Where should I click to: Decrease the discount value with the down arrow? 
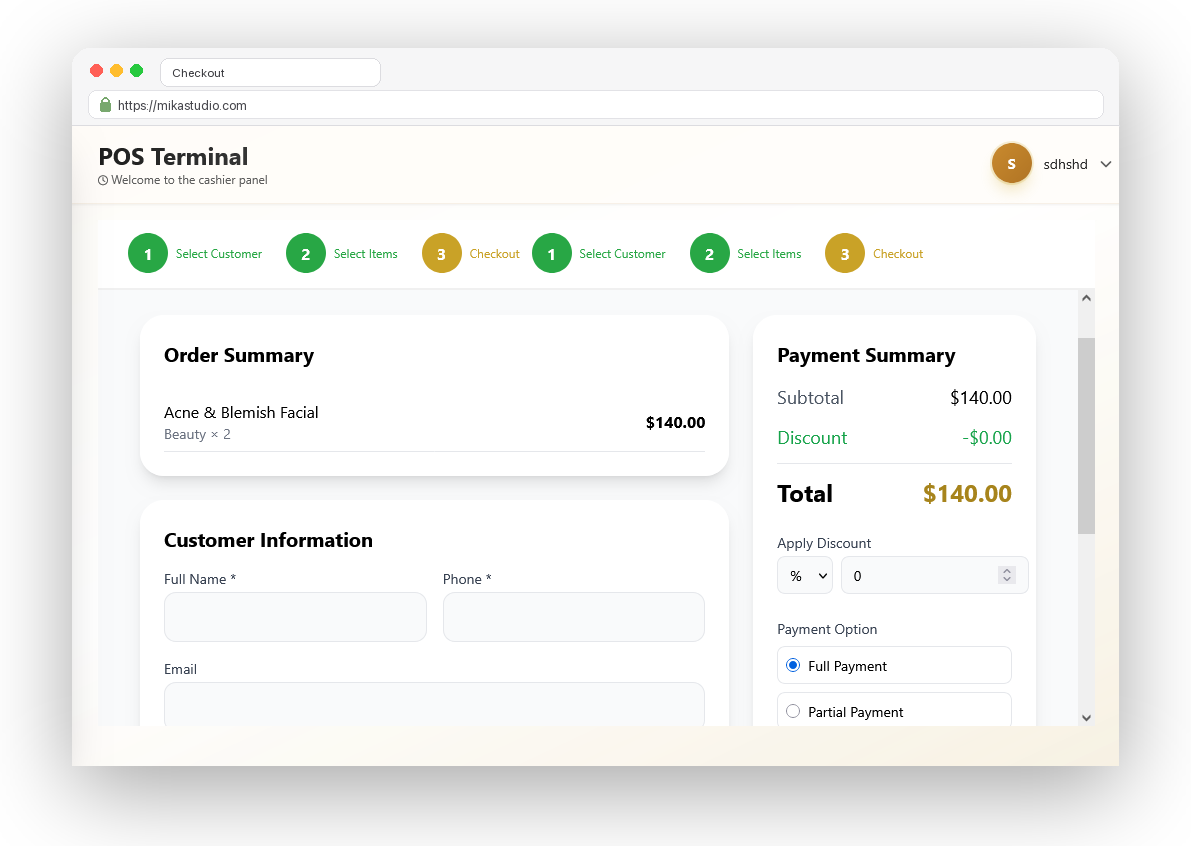(1007, 579)
